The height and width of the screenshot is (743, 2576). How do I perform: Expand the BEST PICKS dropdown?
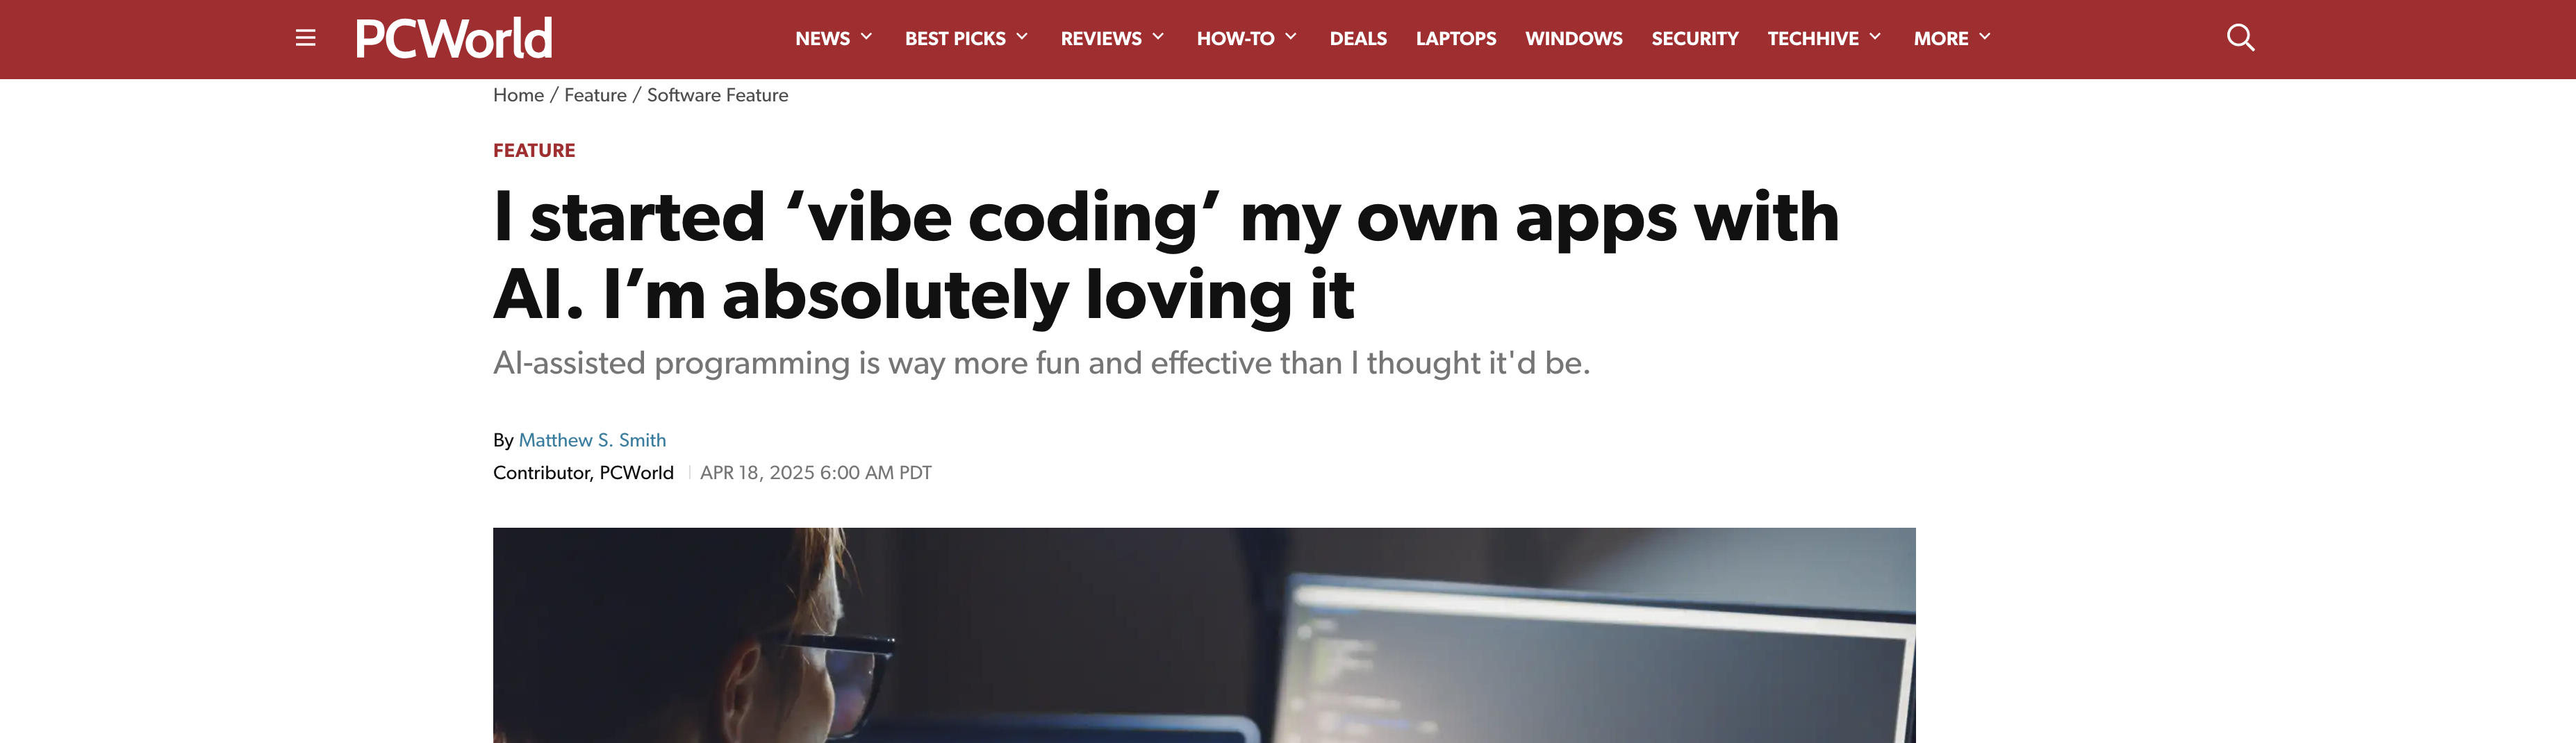tap(1022, 37)
